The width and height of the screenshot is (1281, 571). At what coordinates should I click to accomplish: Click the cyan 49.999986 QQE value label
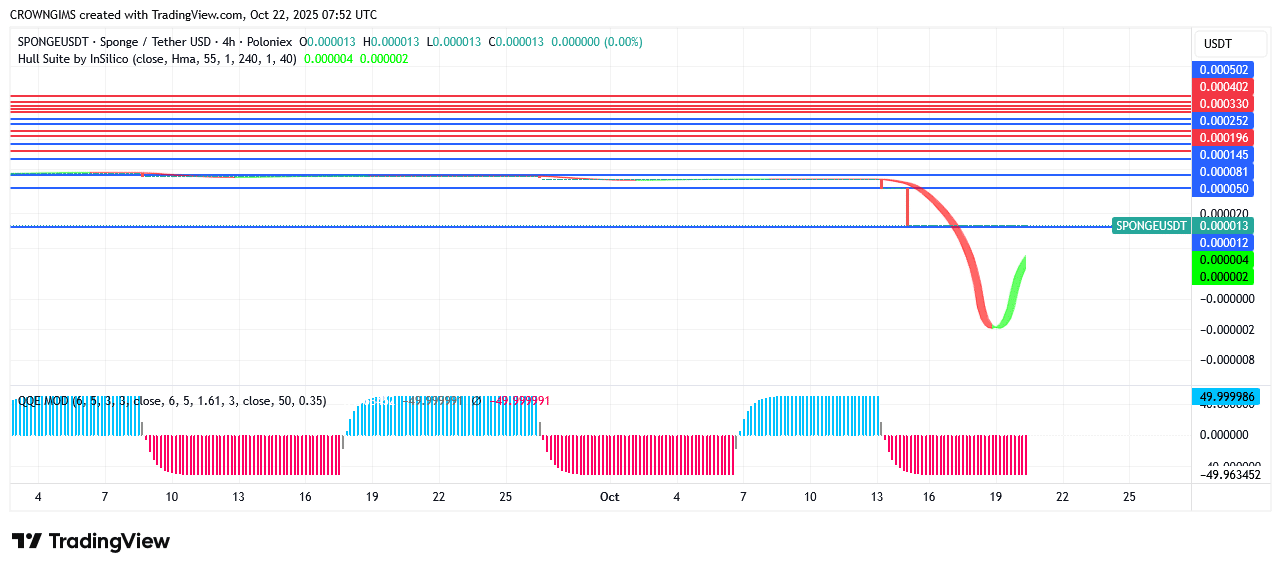(x=1223, y=397)
